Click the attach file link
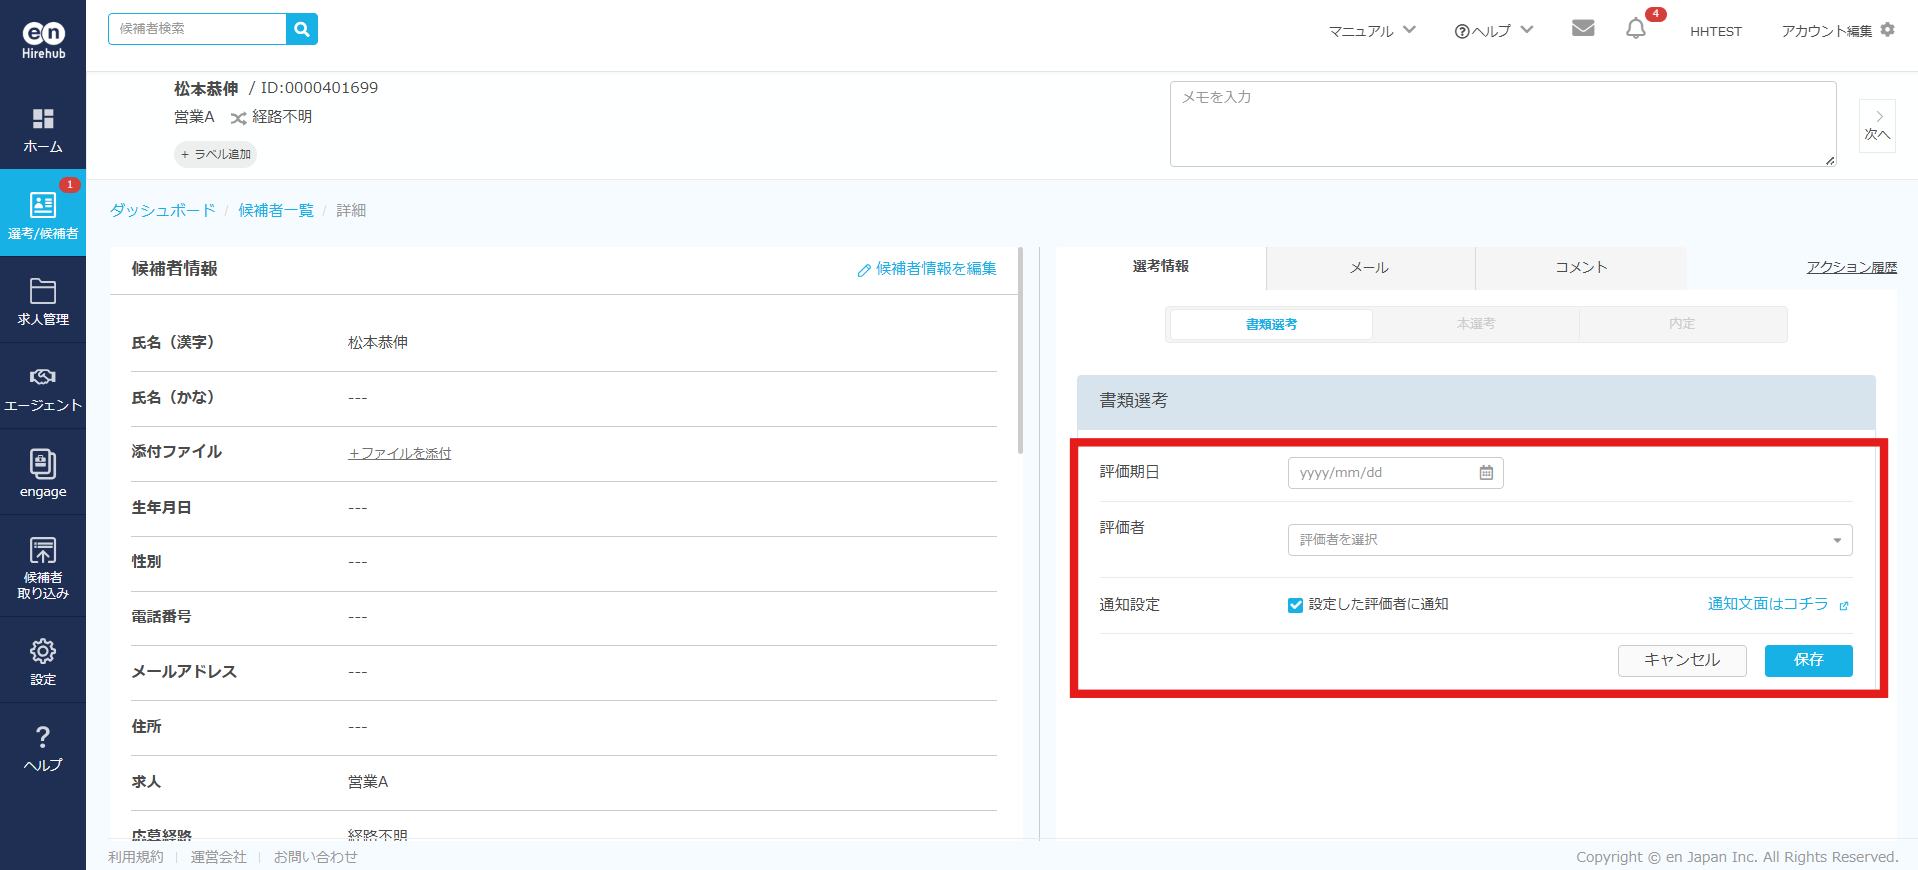The image size is (1918, 870). pos(400,453)
